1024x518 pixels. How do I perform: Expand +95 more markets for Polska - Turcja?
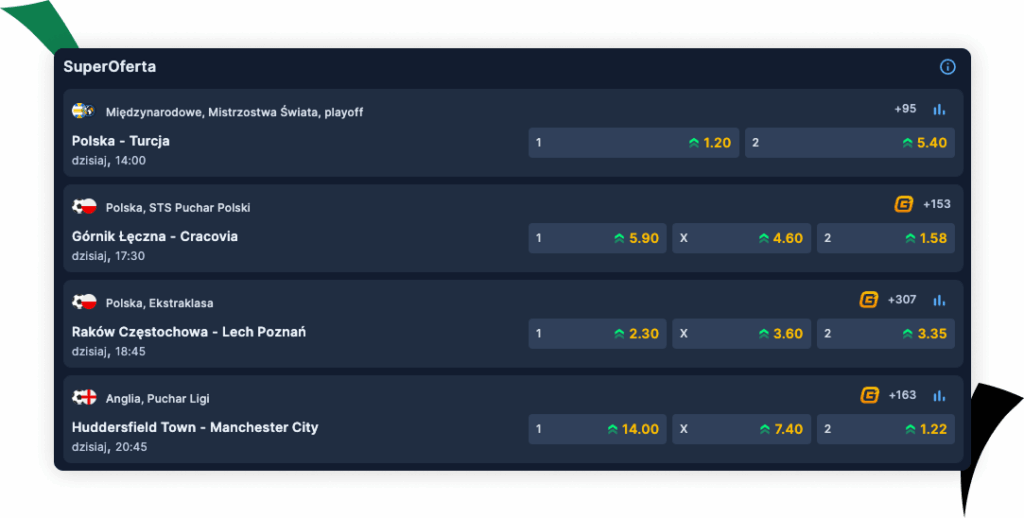(905, 109)
